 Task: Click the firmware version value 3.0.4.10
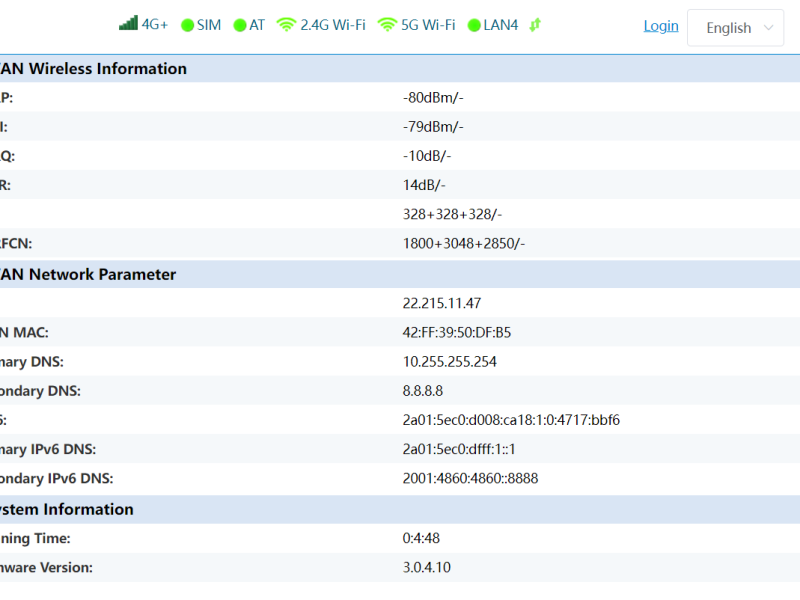426,567
